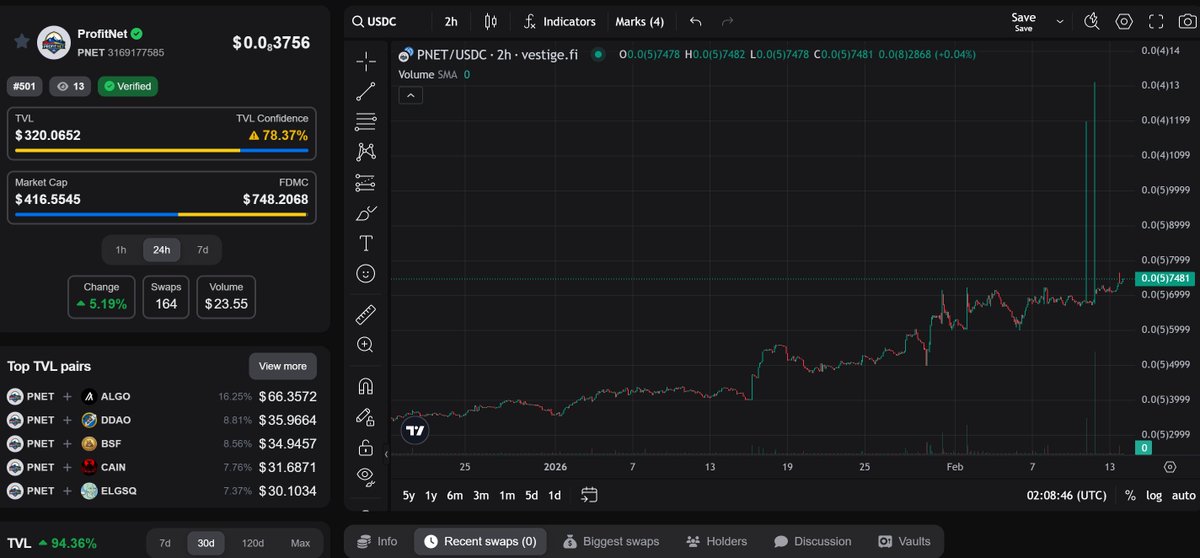Open chart settings hexagon icon
1200x558 pixels.
point(1124,21)
